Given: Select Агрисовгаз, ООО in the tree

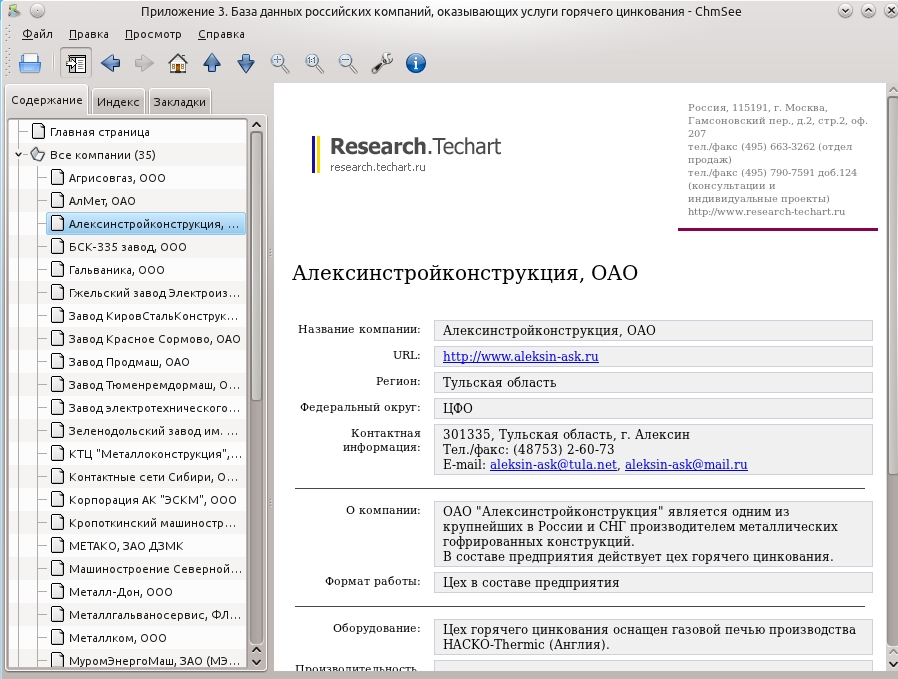Looking at the screenshot, I should pos(117,178).
